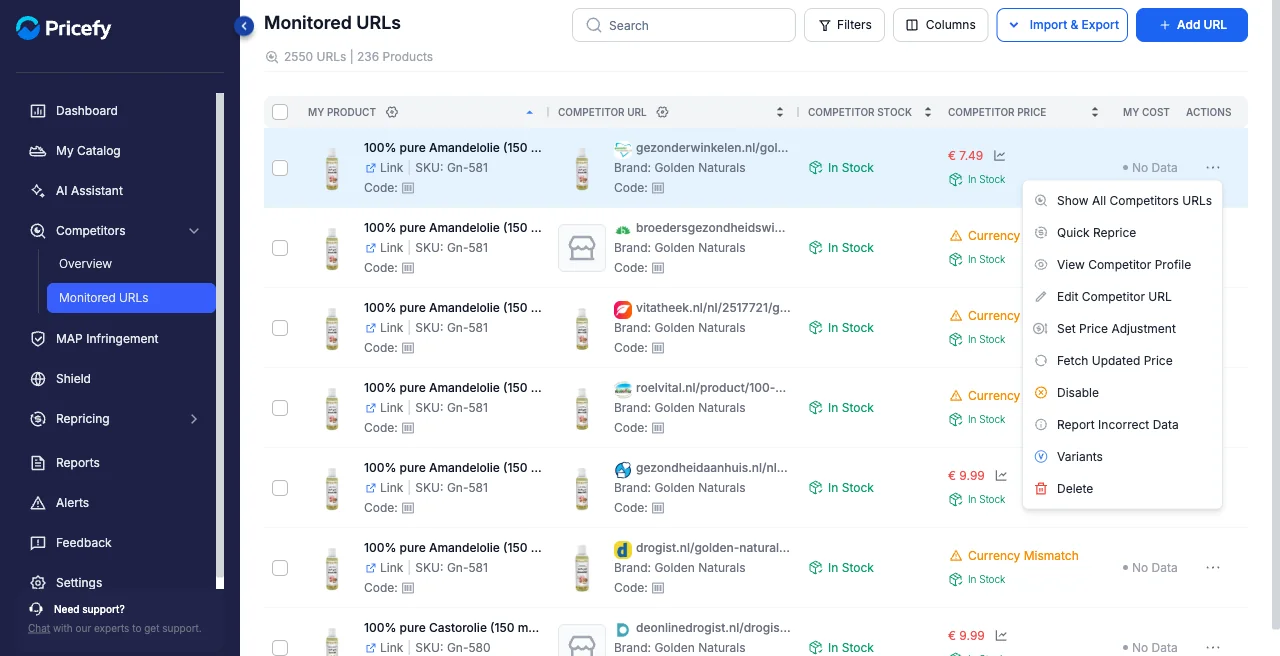Open MAP Infringement page

(x=107, y=339)
